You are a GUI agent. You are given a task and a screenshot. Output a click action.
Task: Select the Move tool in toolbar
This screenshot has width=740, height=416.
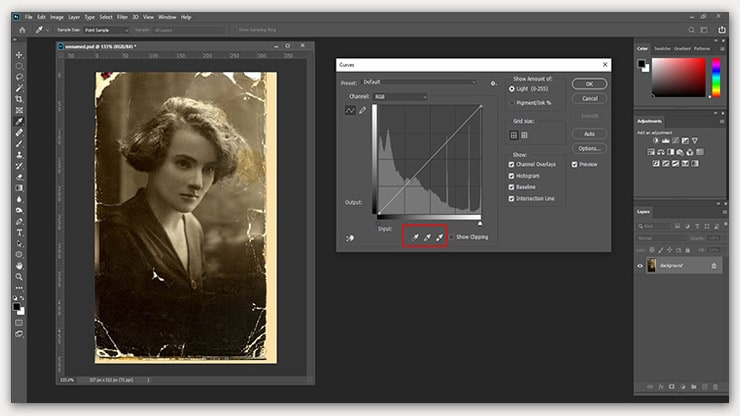tap(20, 53)
